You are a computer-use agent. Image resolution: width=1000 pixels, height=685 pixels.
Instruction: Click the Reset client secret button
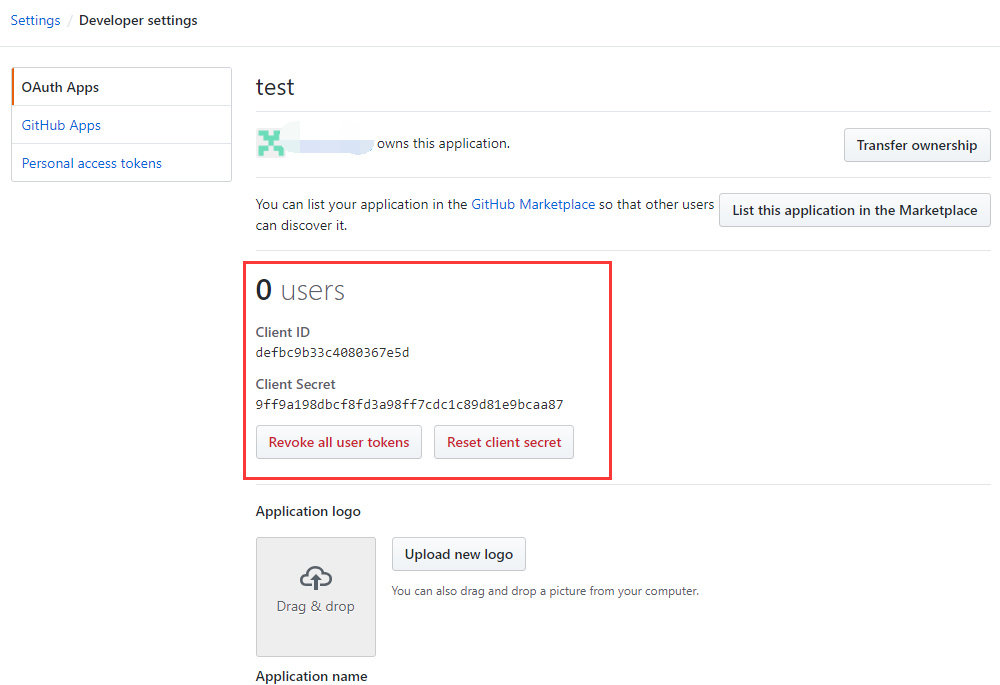pos(504,442)
